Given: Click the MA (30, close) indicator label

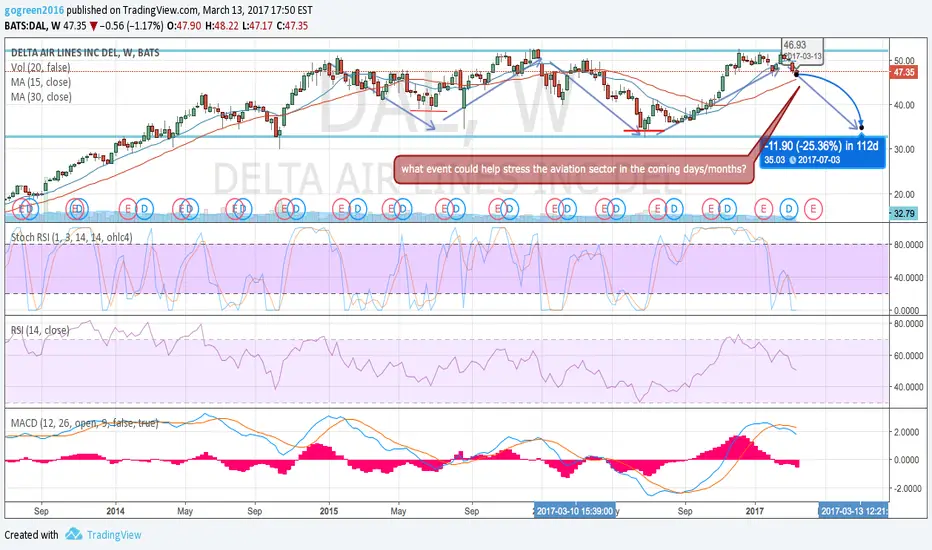Looking at the screenshot, I should point(41,97).
